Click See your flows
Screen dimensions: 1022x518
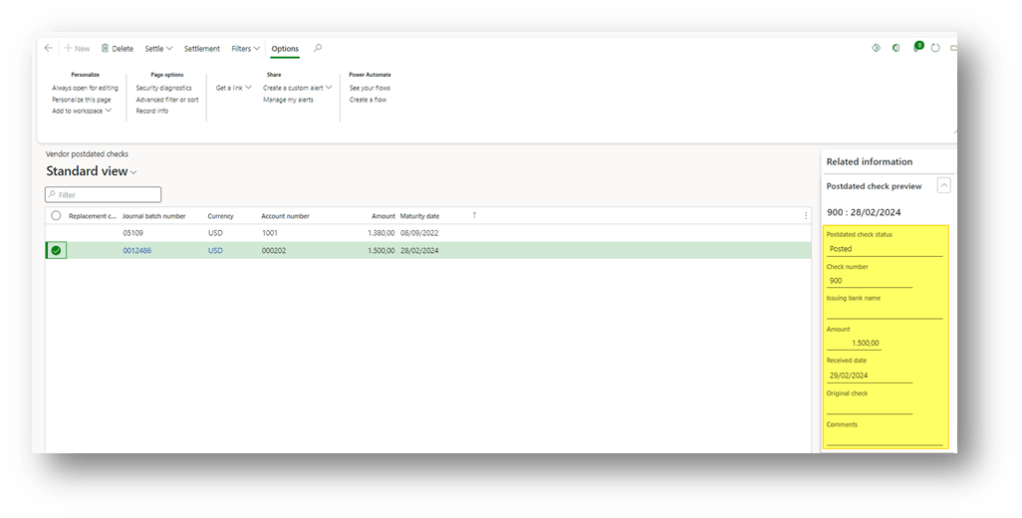click(370, 87)
